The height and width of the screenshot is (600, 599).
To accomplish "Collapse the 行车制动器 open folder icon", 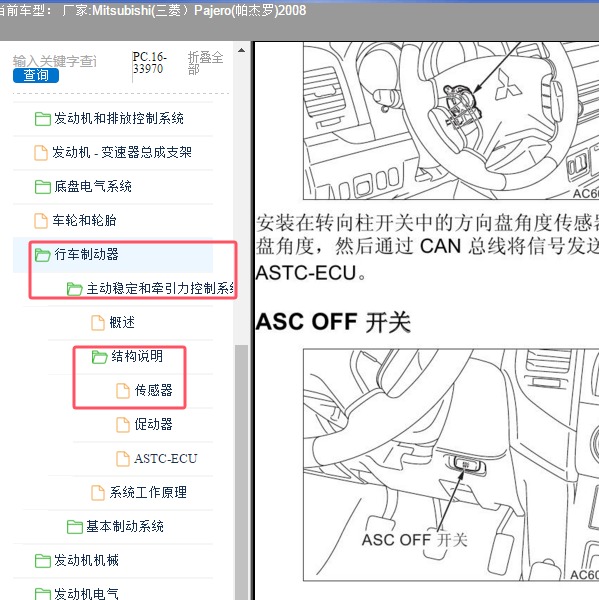I will point(42,254).
